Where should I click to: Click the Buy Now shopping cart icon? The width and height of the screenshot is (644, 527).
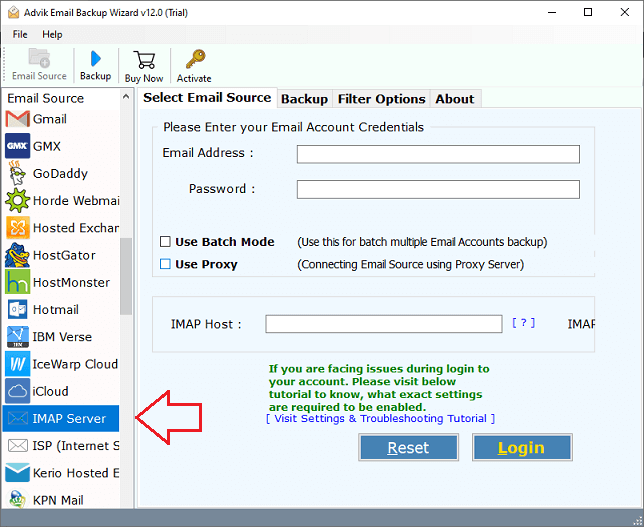pos(144,60)
